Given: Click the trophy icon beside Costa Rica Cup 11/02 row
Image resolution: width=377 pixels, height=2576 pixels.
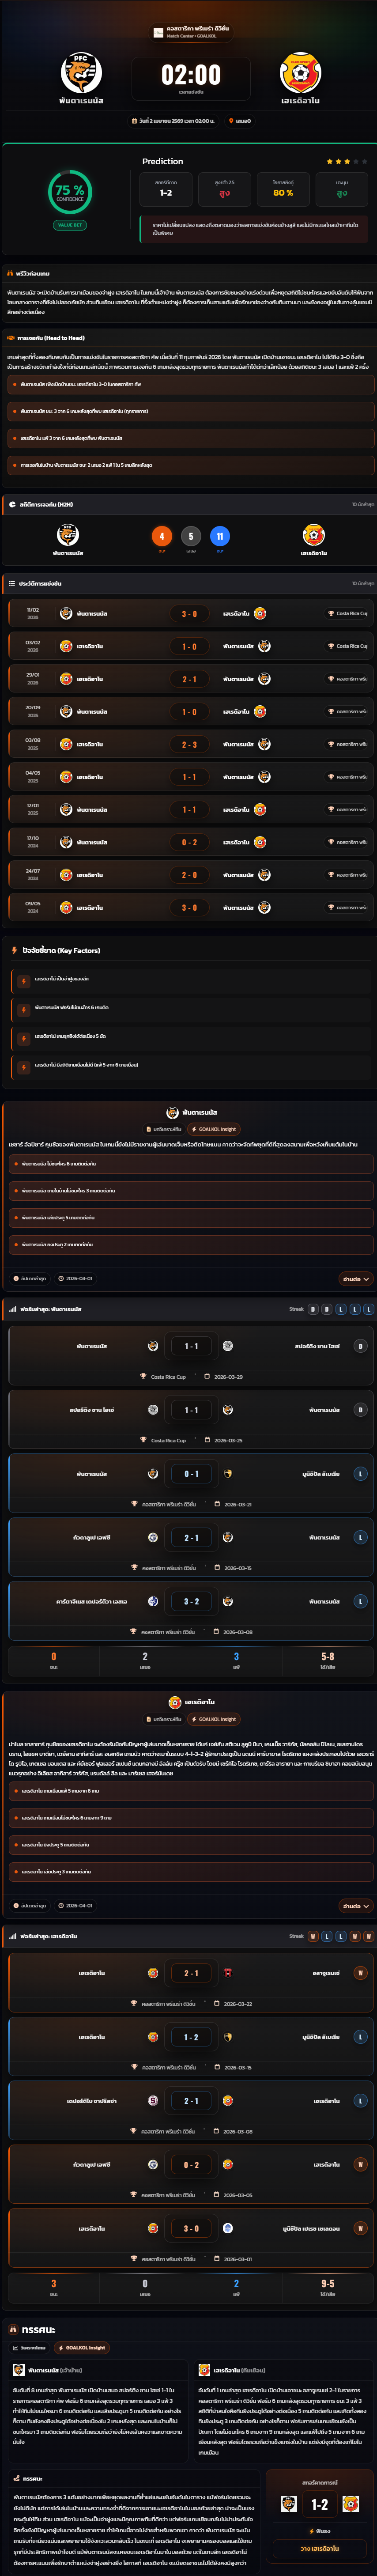Looking at the screenshot, I should tap(331, 614).
